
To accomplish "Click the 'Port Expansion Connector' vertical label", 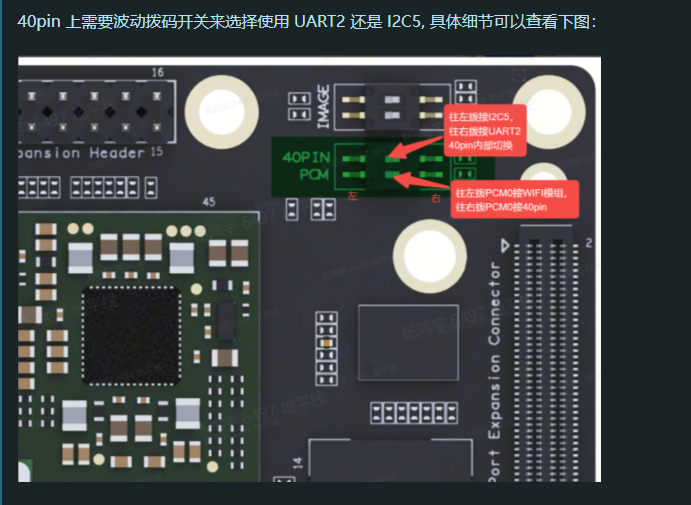I will 494,371.
